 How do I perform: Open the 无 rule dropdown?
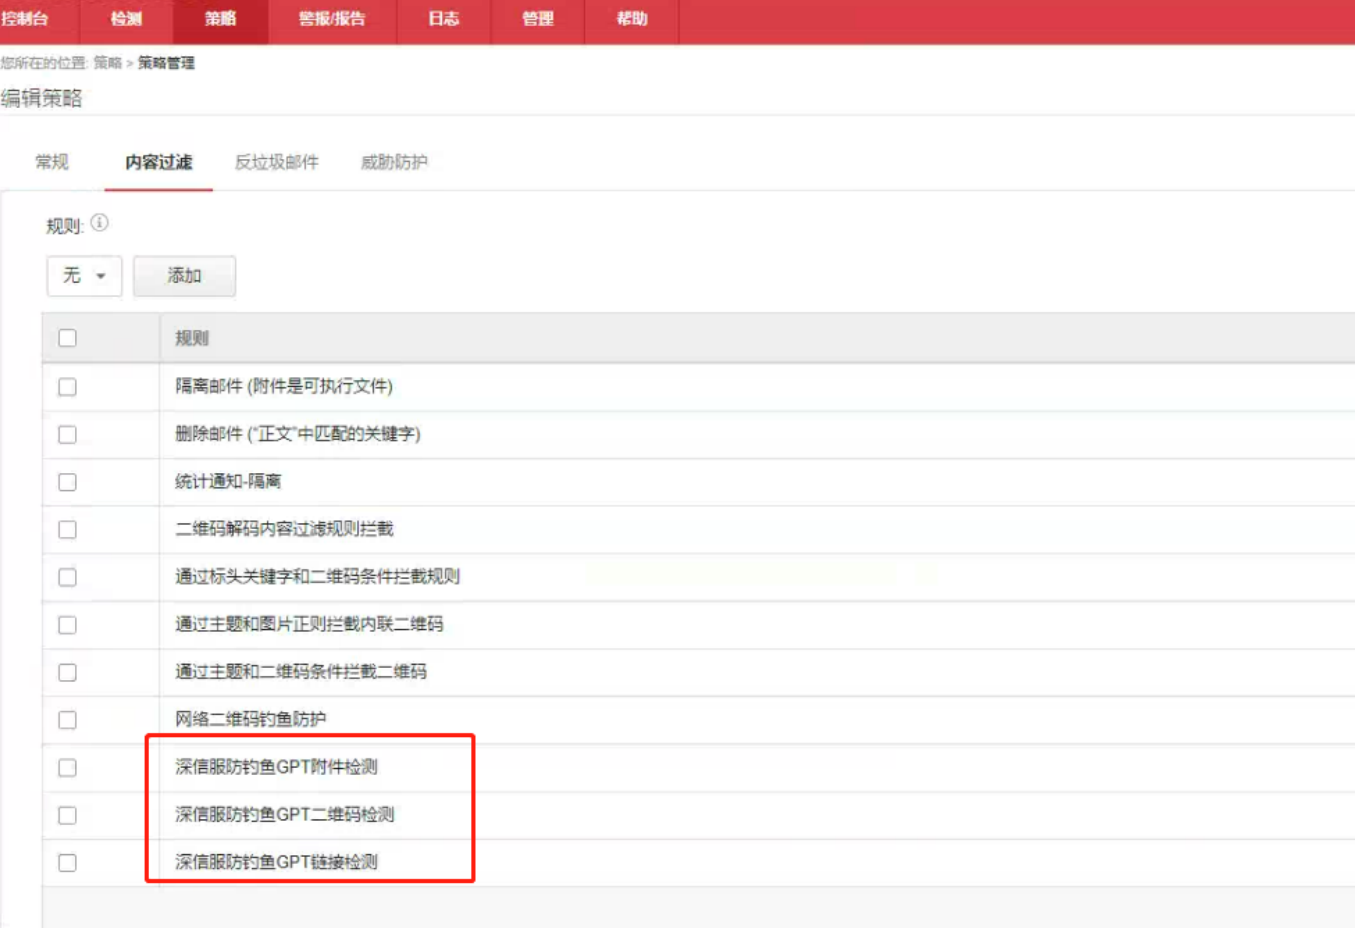click(84, 276)
